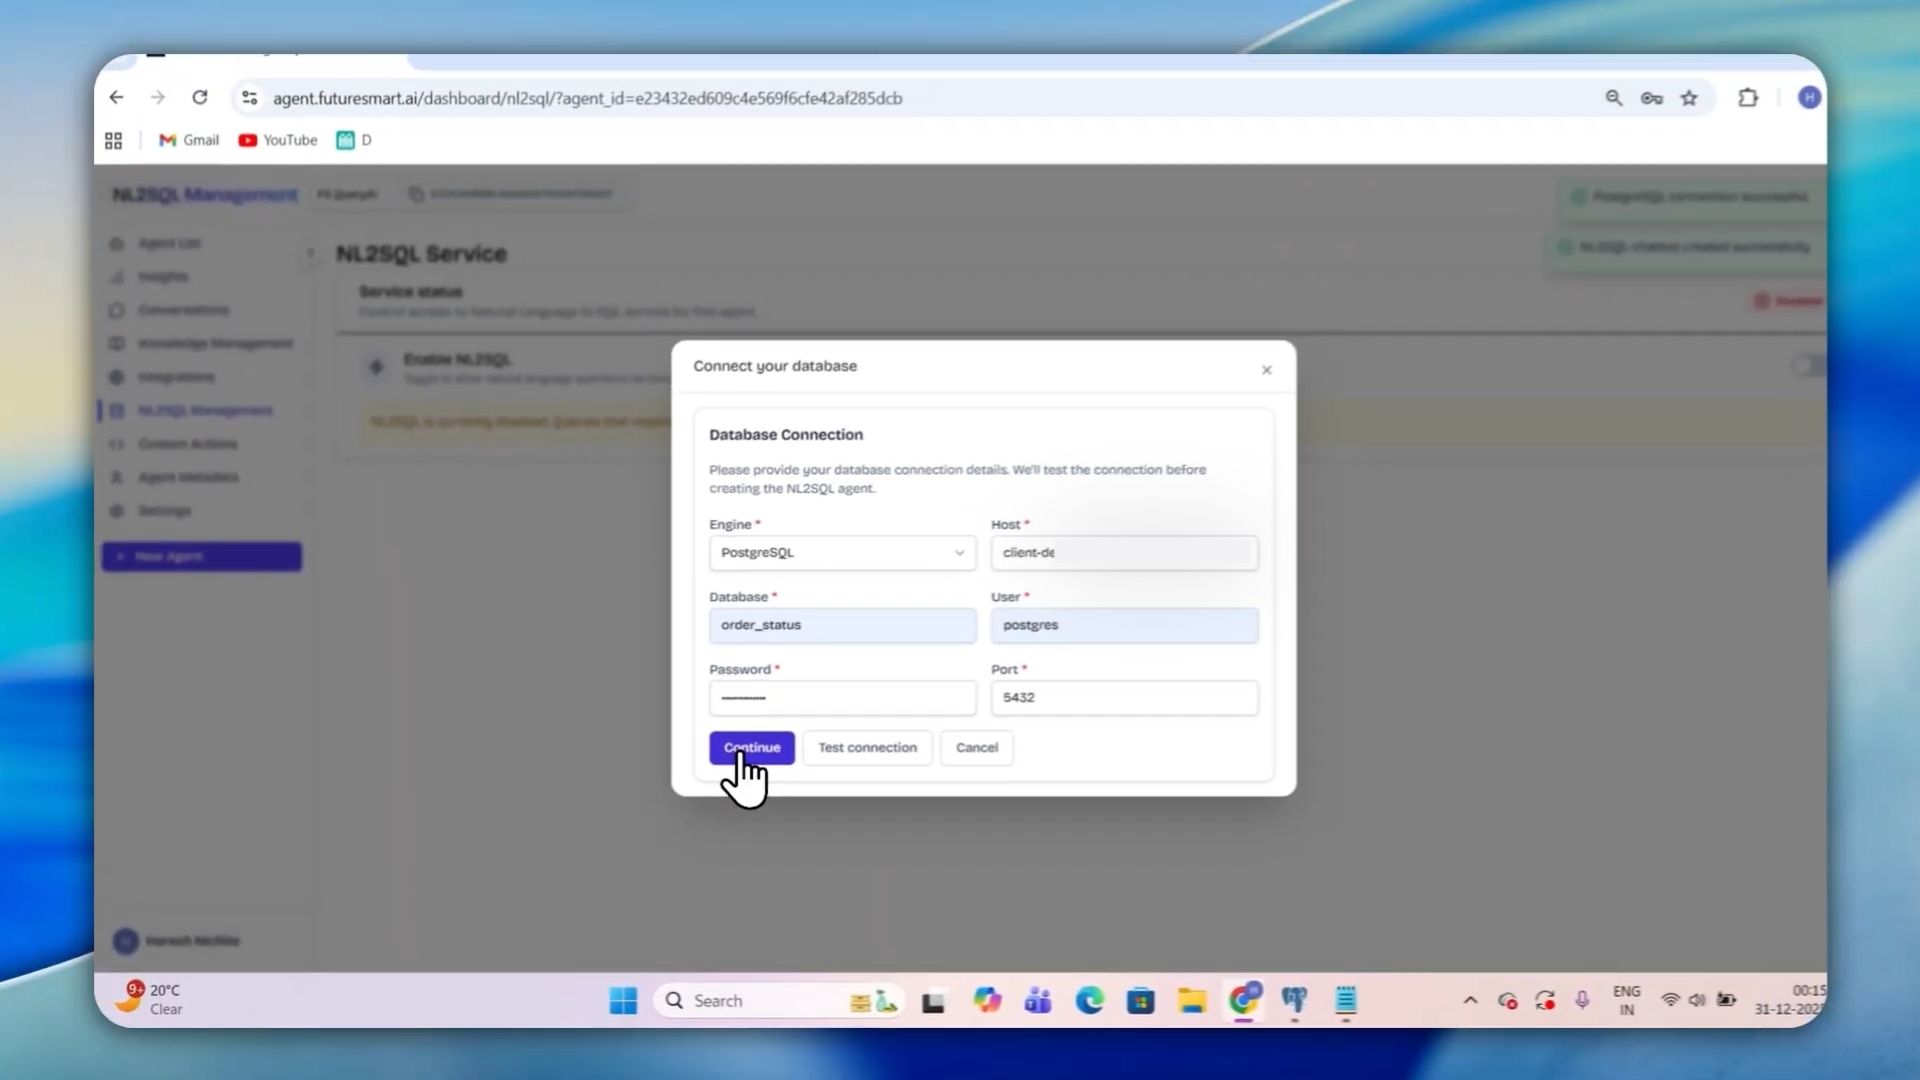Open File Explorer from the taskbar
Image resolution: width=1920 pixels, height=1080 pixels.
pyautogui.click(x=1192, y=1001)
